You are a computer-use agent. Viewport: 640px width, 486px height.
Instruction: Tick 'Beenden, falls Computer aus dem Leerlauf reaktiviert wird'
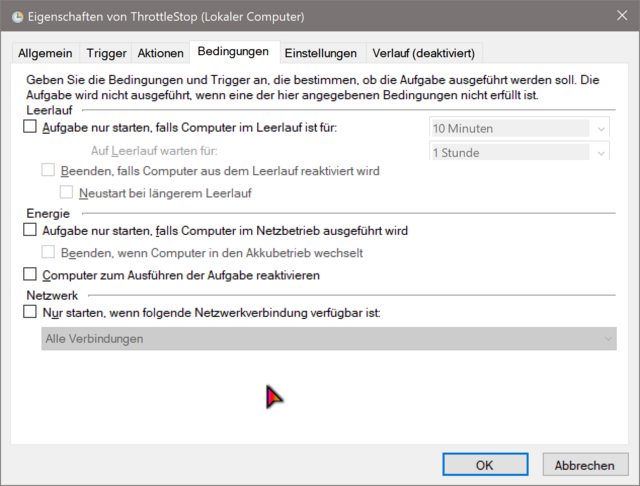[48, 170]
